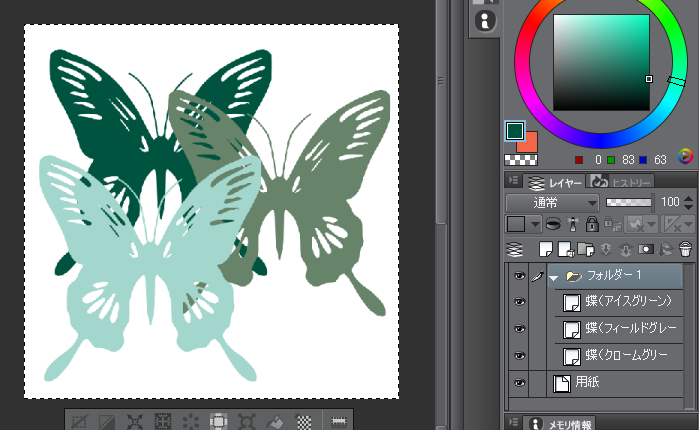This screenshot has height=430, width=699.
Task: Click the canvas vertical scrollbar
Action: pyautogui.click(x=441, y=111)
